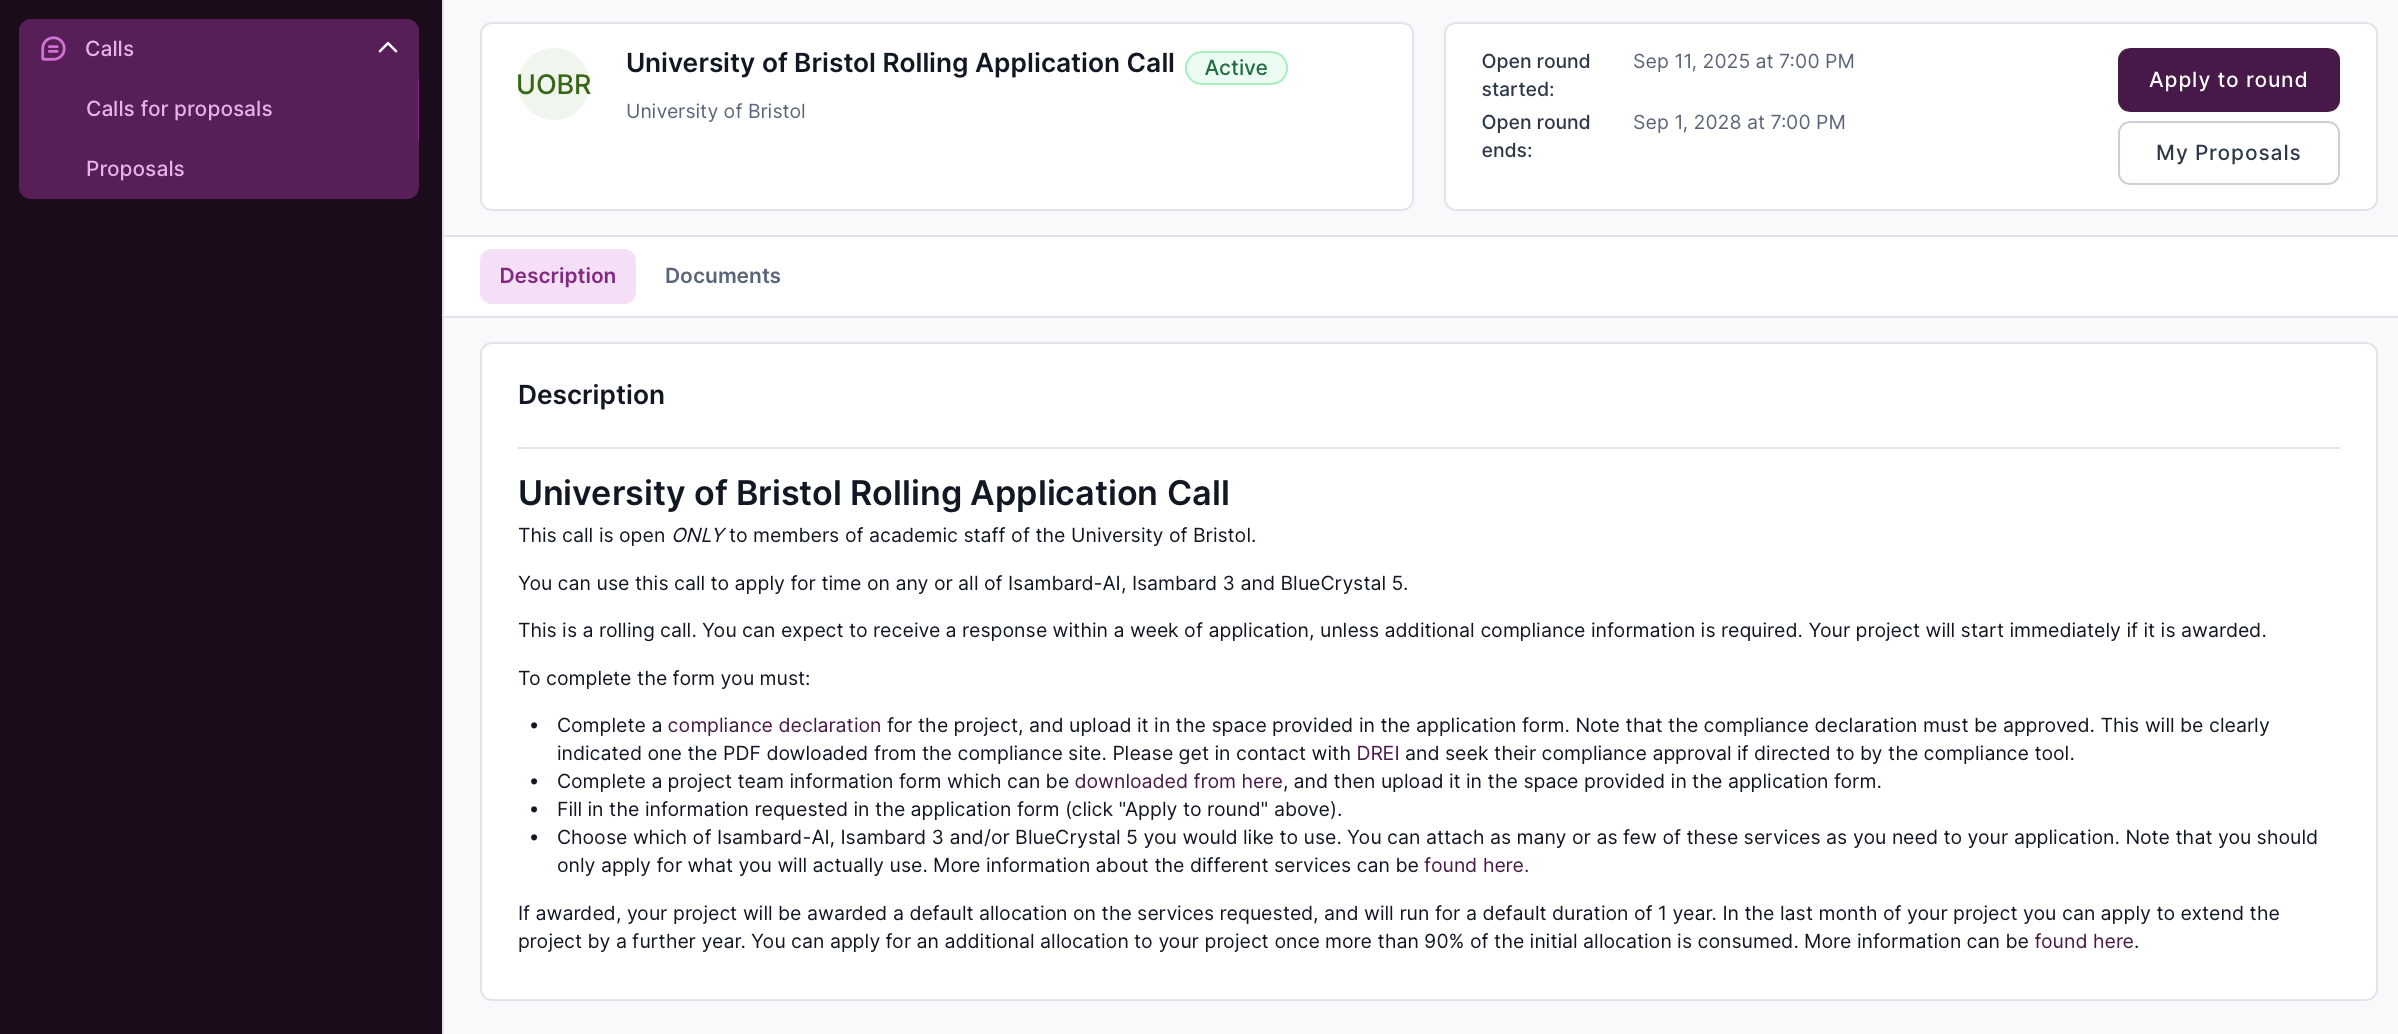Click the Open round ends date
Screen dimensions: 2398x1034
click(1738, 122)
